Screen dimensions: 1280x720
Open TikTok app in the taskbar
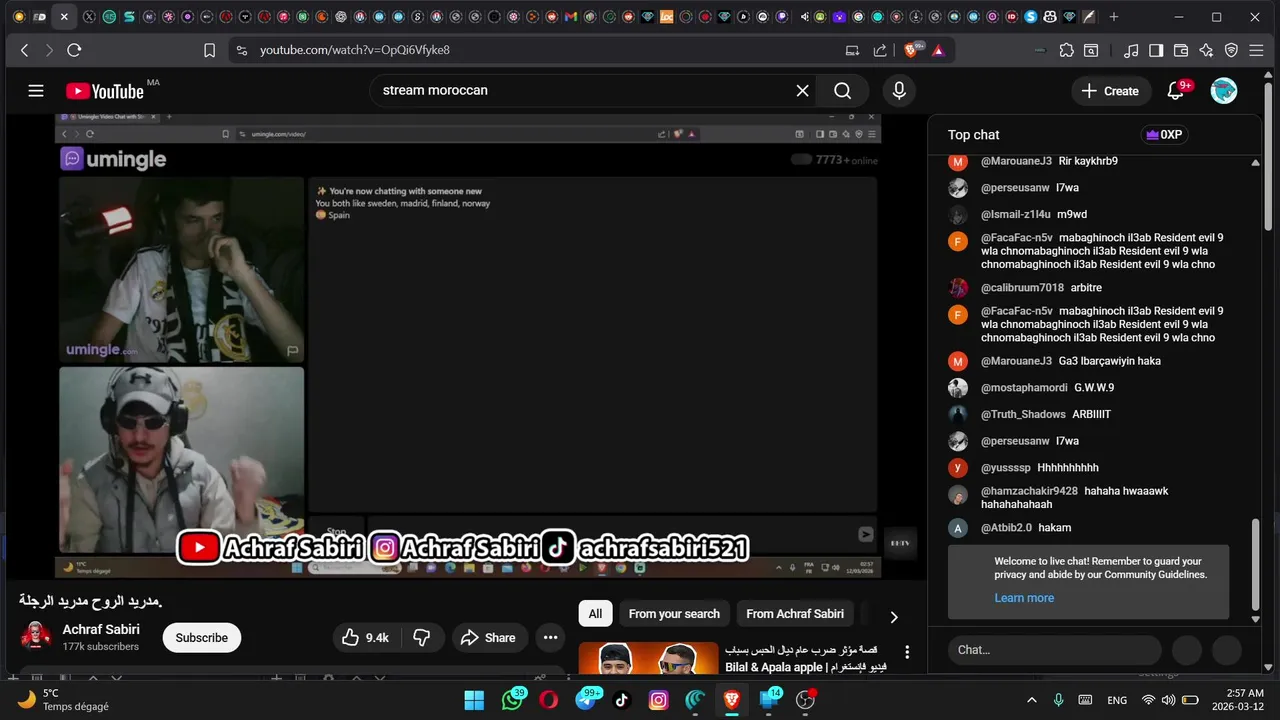(x=621, y=700)
